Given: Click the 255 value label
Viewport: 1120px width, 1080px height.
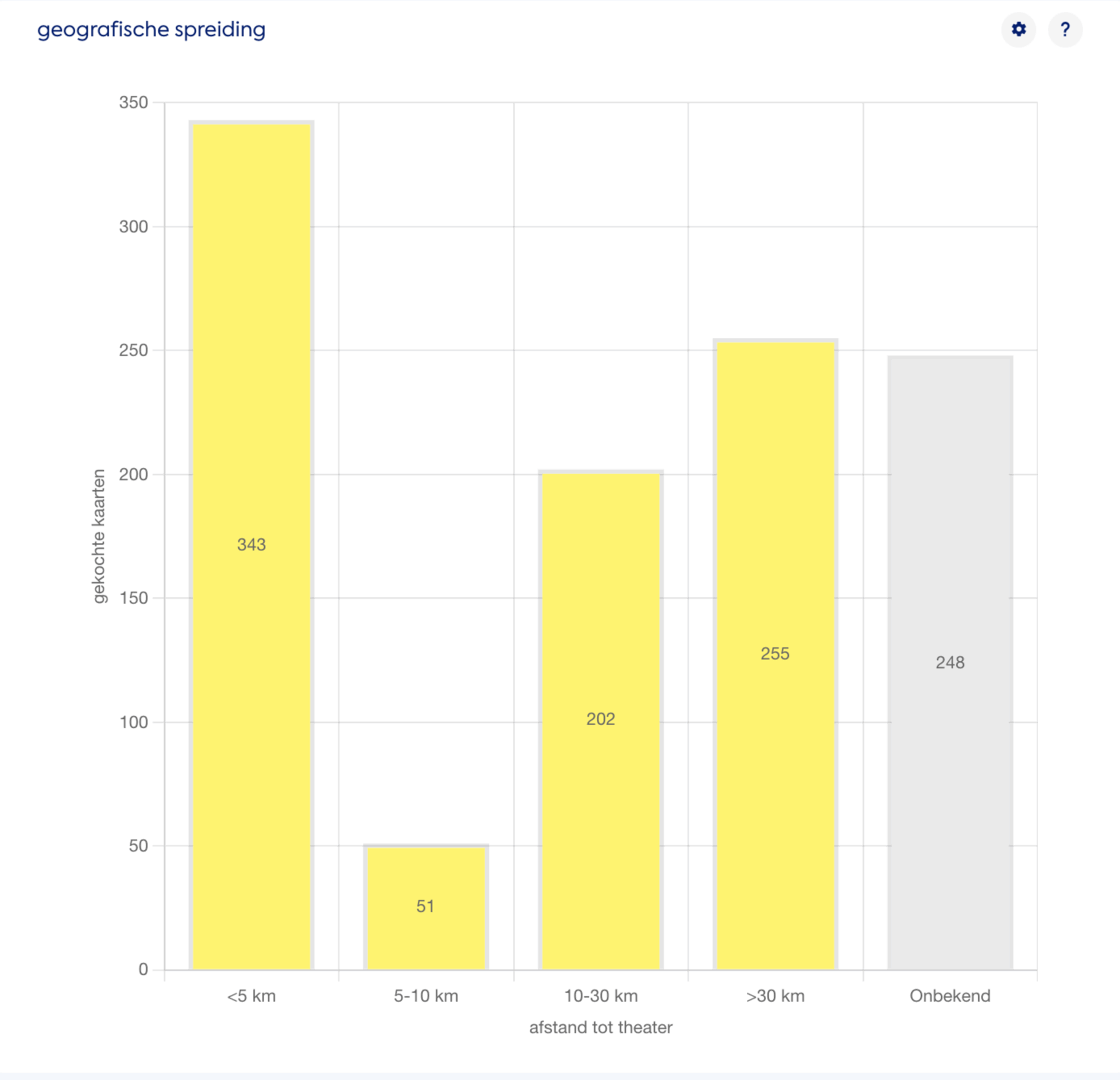Looking at the screenshot, I should [x=775, y=654].
